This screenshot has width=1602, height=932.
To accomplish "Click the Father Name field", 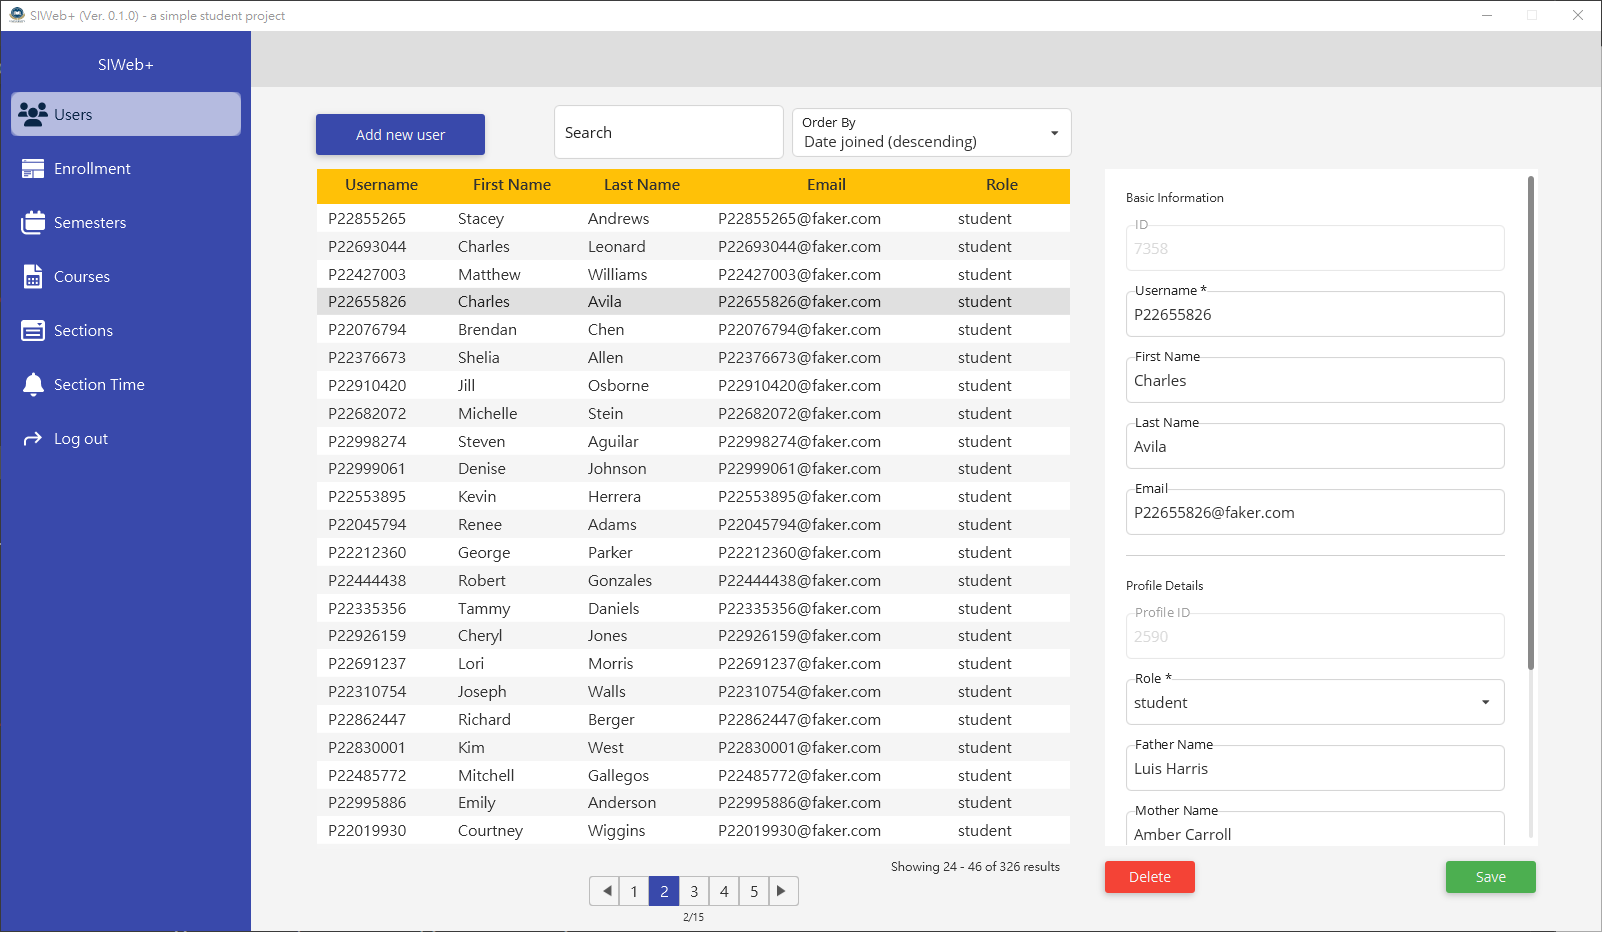I will (x=1315, y=768).
